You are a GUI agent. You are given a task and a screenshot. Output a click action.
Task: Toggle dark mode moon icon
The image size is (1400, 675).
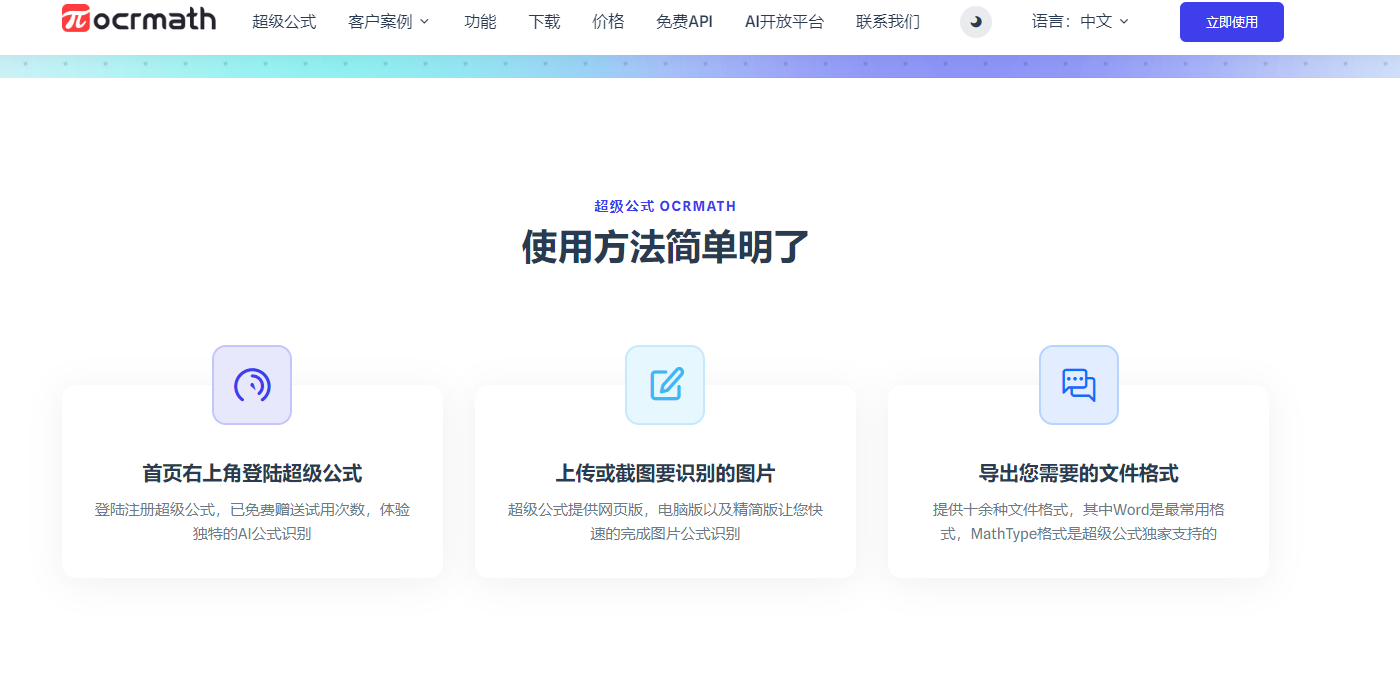[x=976, y=22]
